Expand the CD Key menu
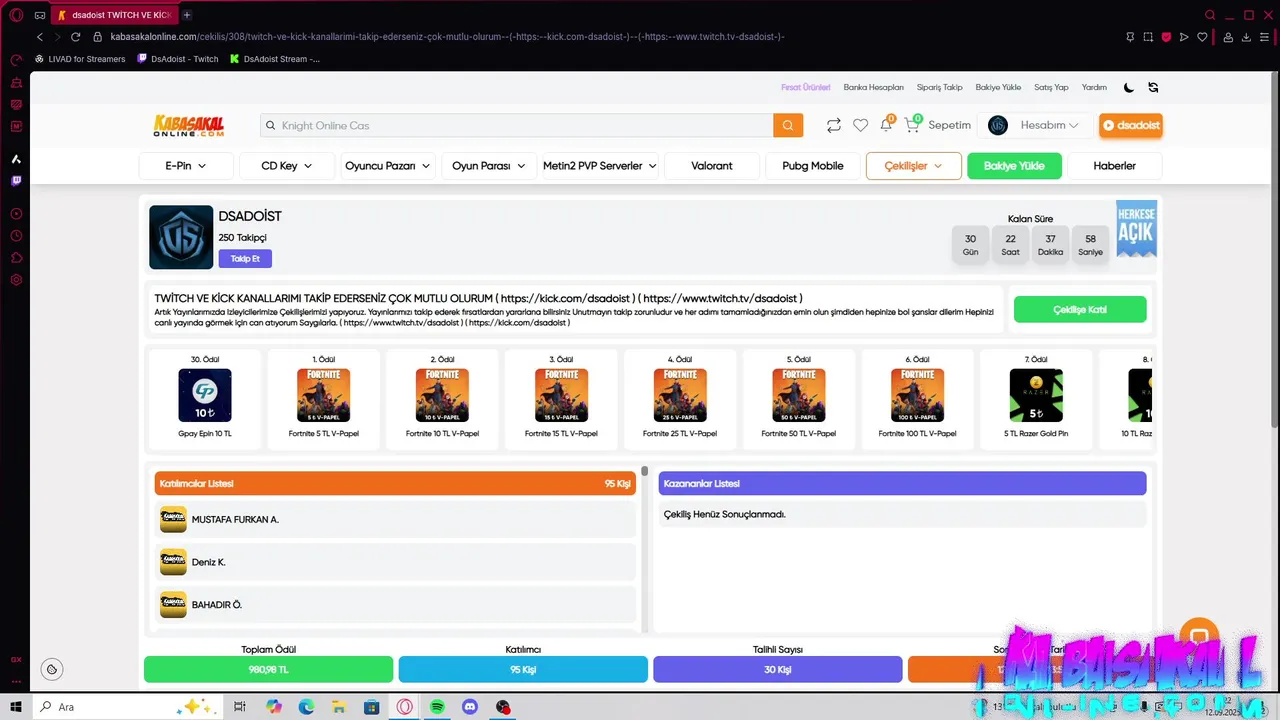Image resolution: width=1280 pixels, height=720 pixels. tap(286, 166)
